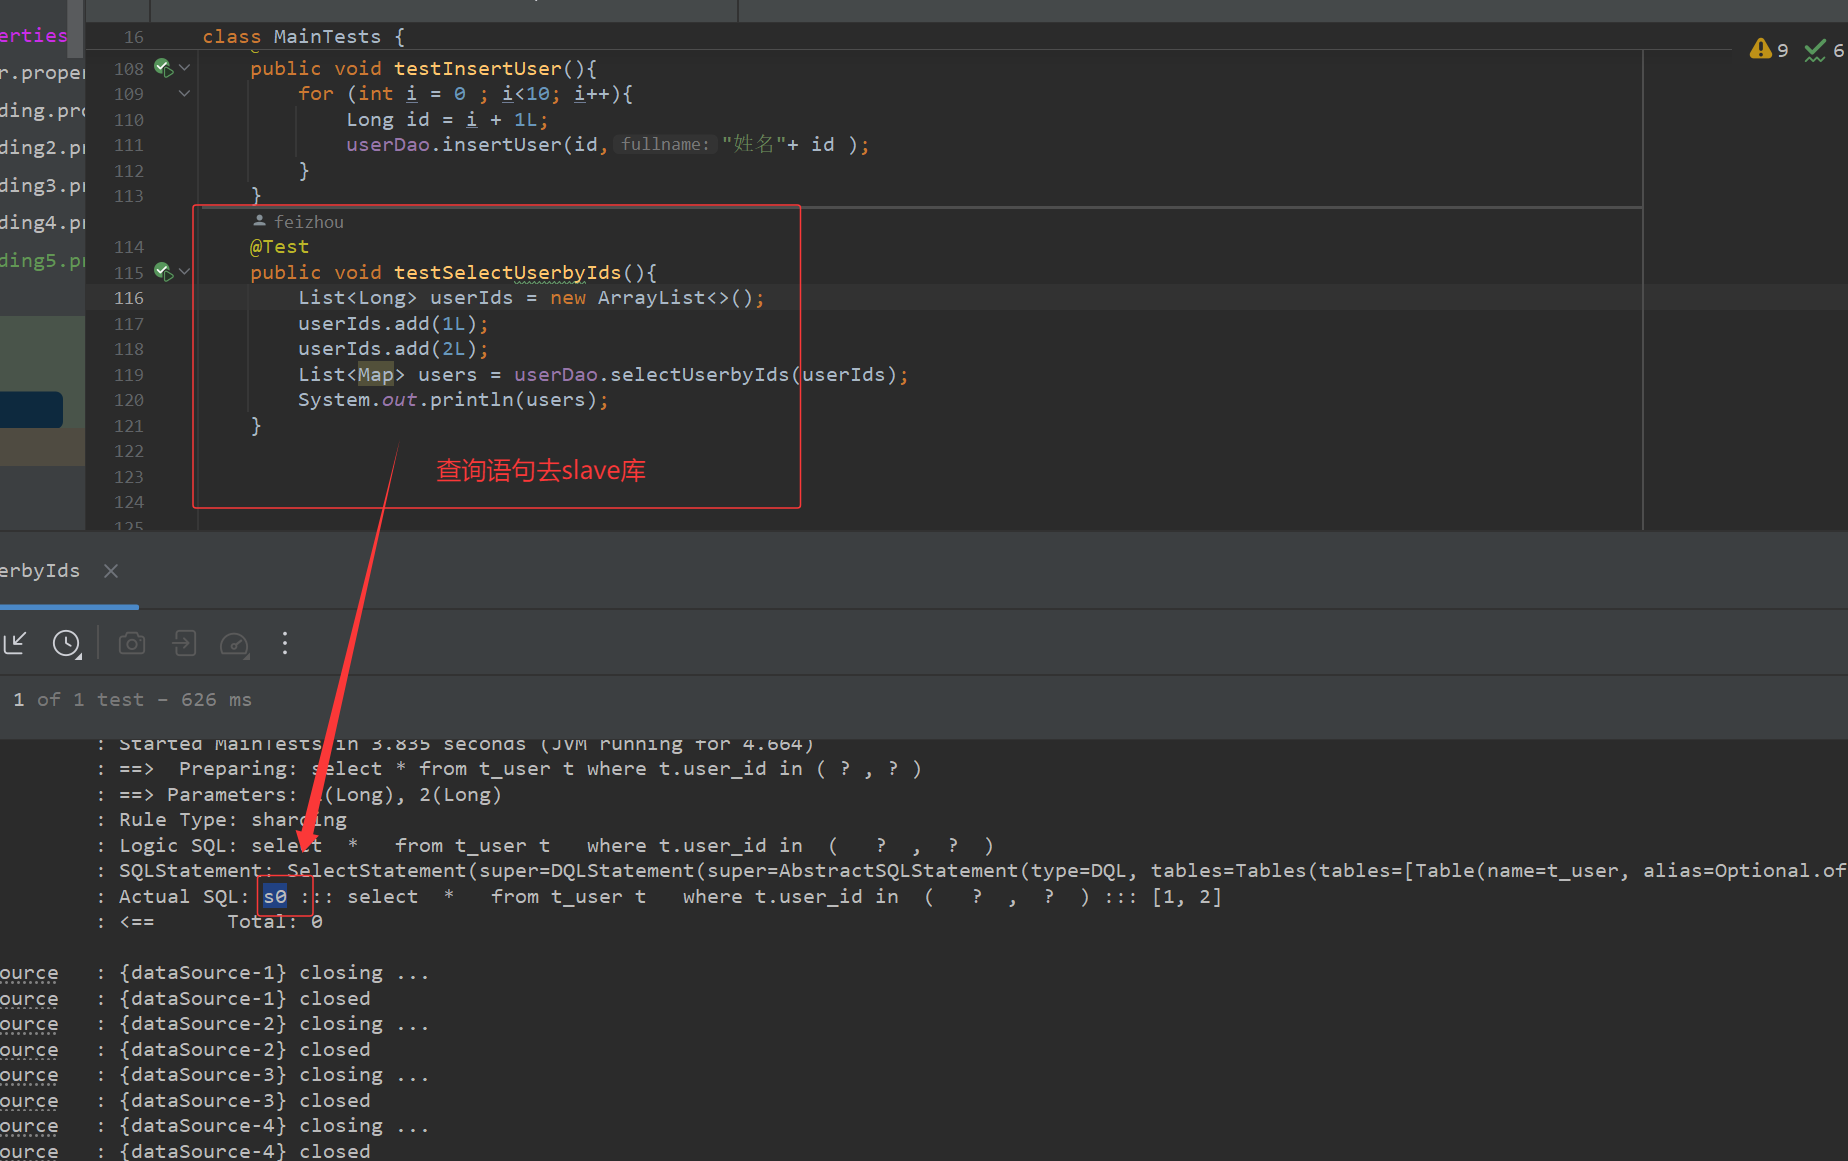Screen dimensions: 1848x1161
Task: Click line number 116 in gutter
Action: pyautogui.click(x=129, y=298)
